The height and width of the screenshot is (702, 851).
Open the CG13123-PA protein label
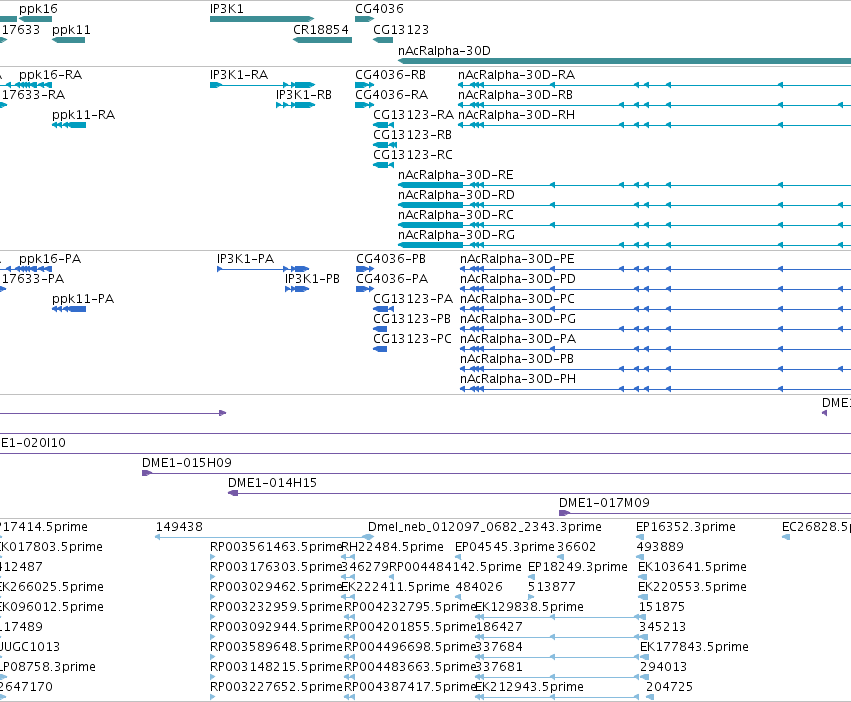412,299
